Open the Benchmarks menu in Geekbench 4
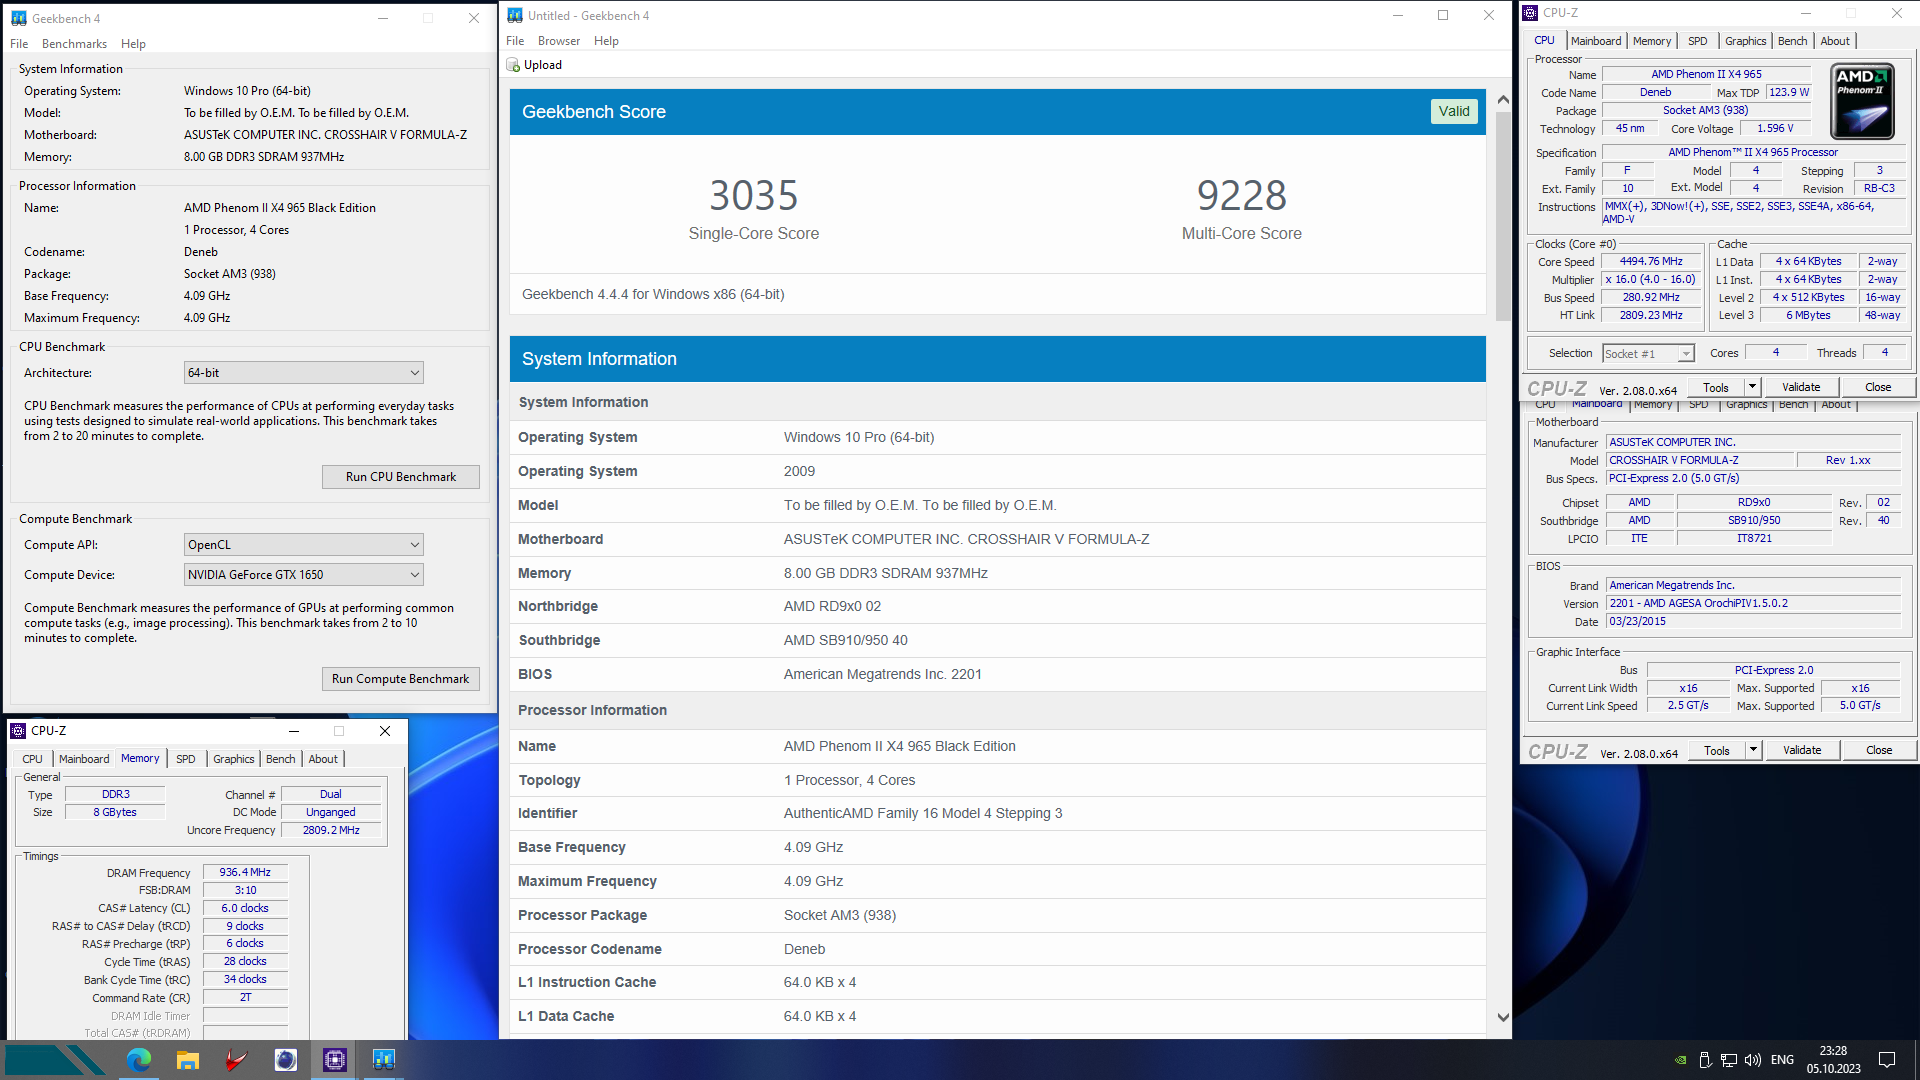Screen dimensions: 1920x1080 (x=74, y=44)
